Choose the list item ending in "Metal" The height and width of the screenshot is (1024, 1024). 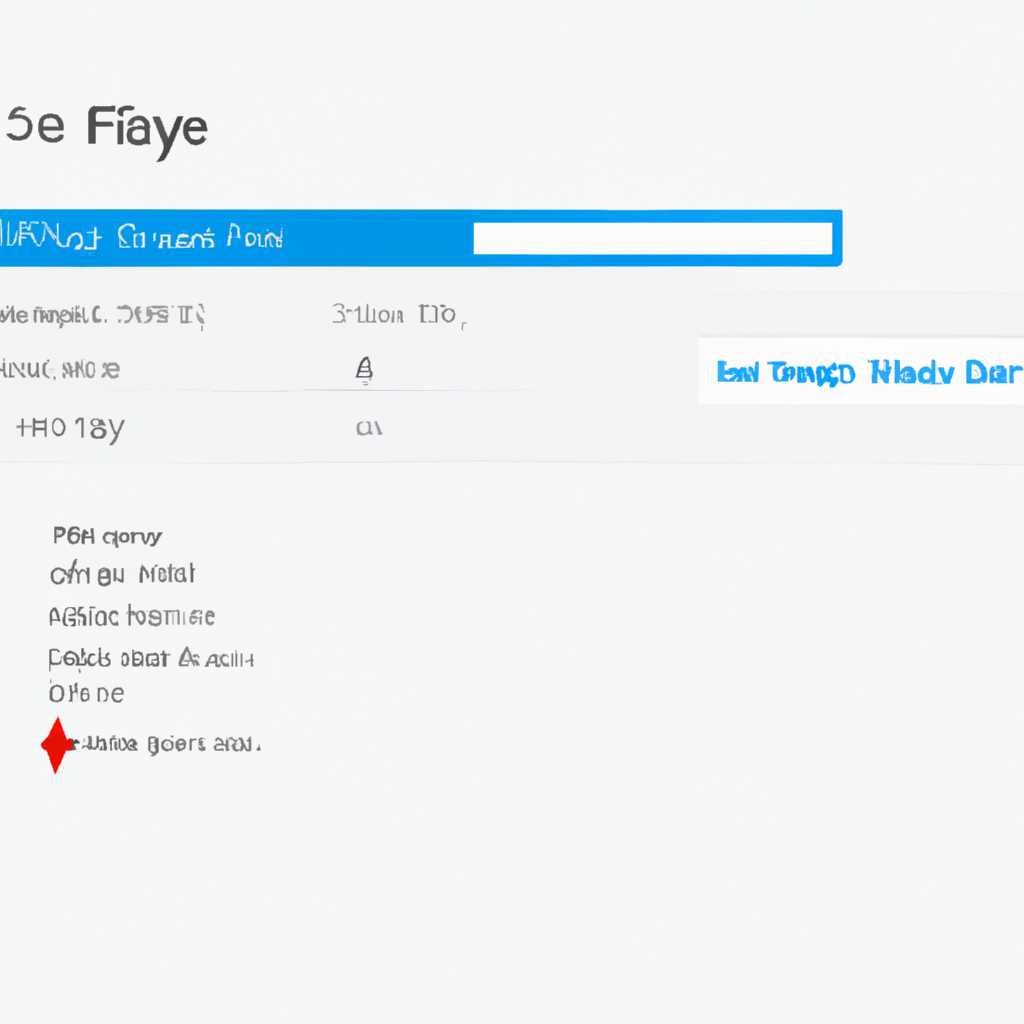click(122, 574)
